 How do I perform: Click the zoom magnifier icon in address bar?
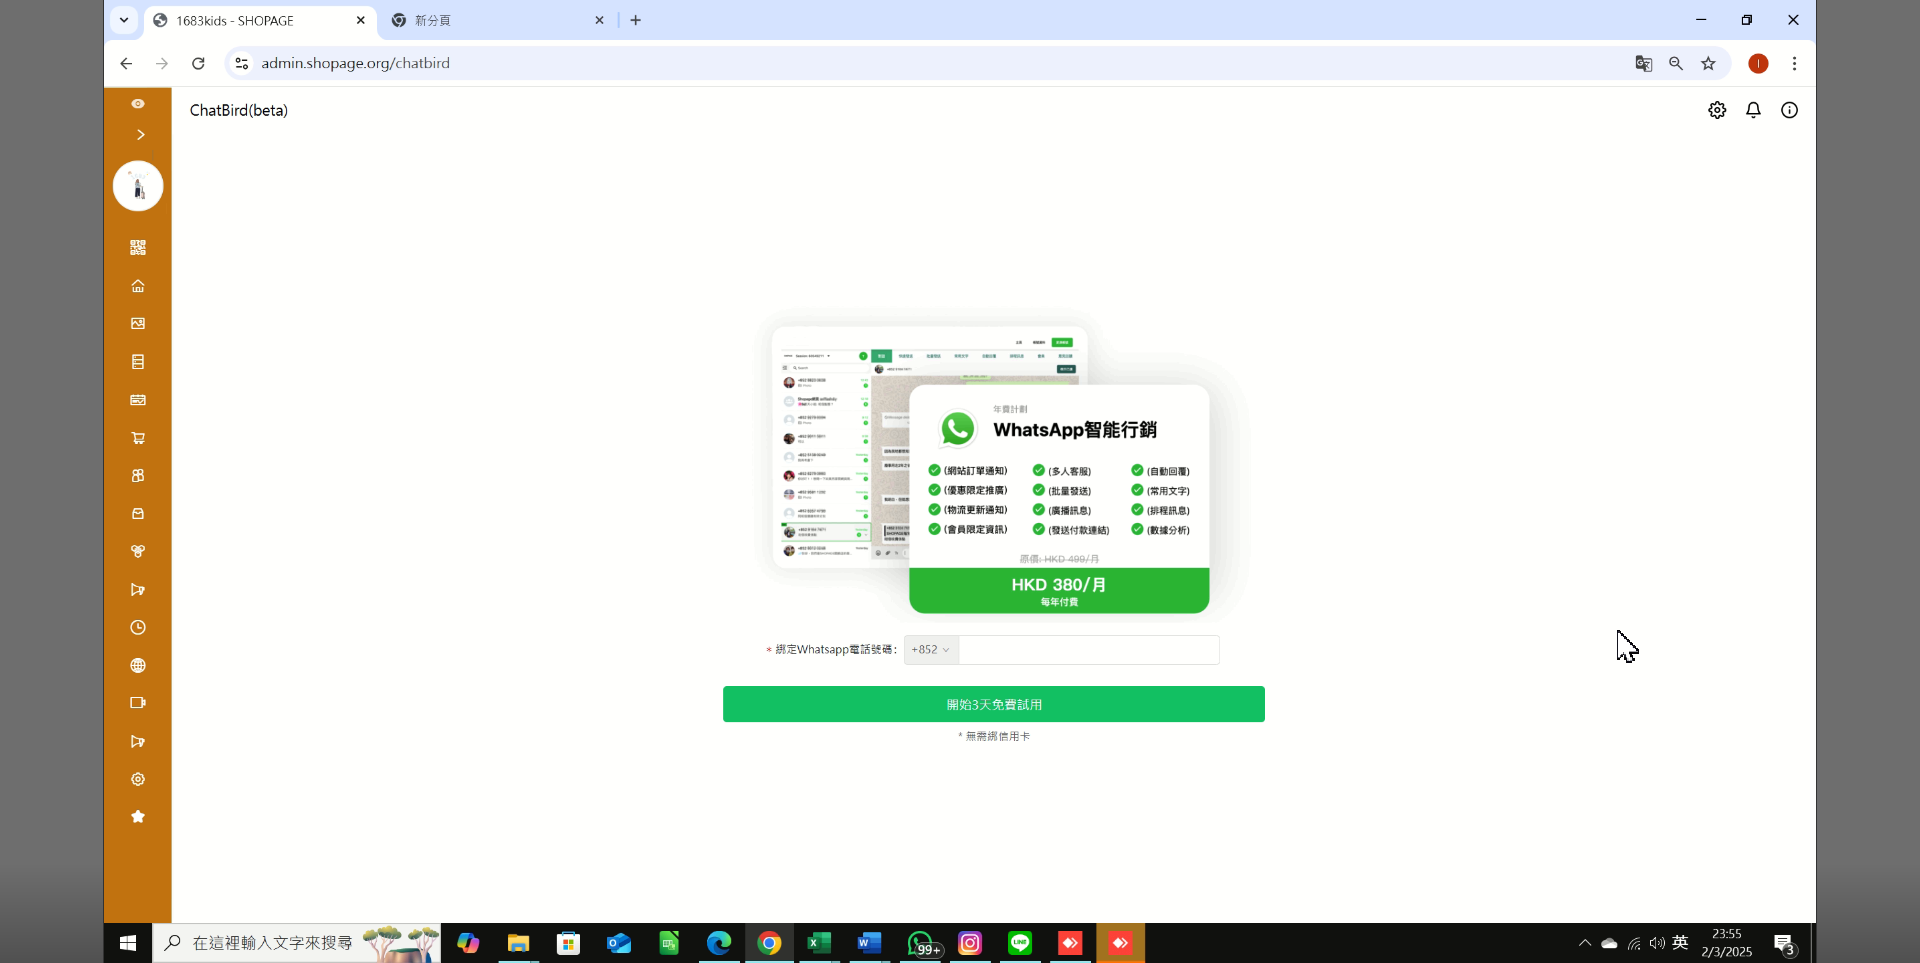coord(1676,63)
